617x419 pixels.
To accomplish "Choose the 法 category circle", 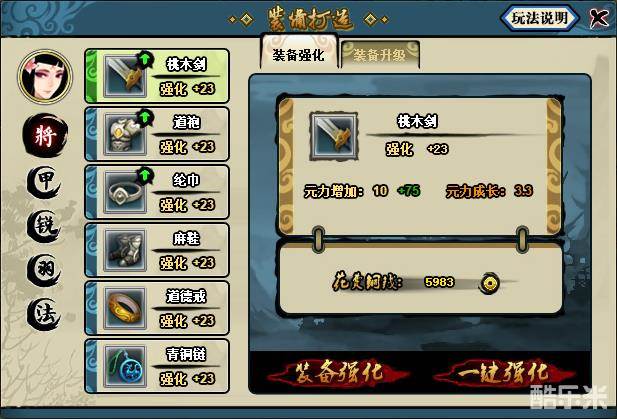I will pyautogui.click(x=44, y=314).
